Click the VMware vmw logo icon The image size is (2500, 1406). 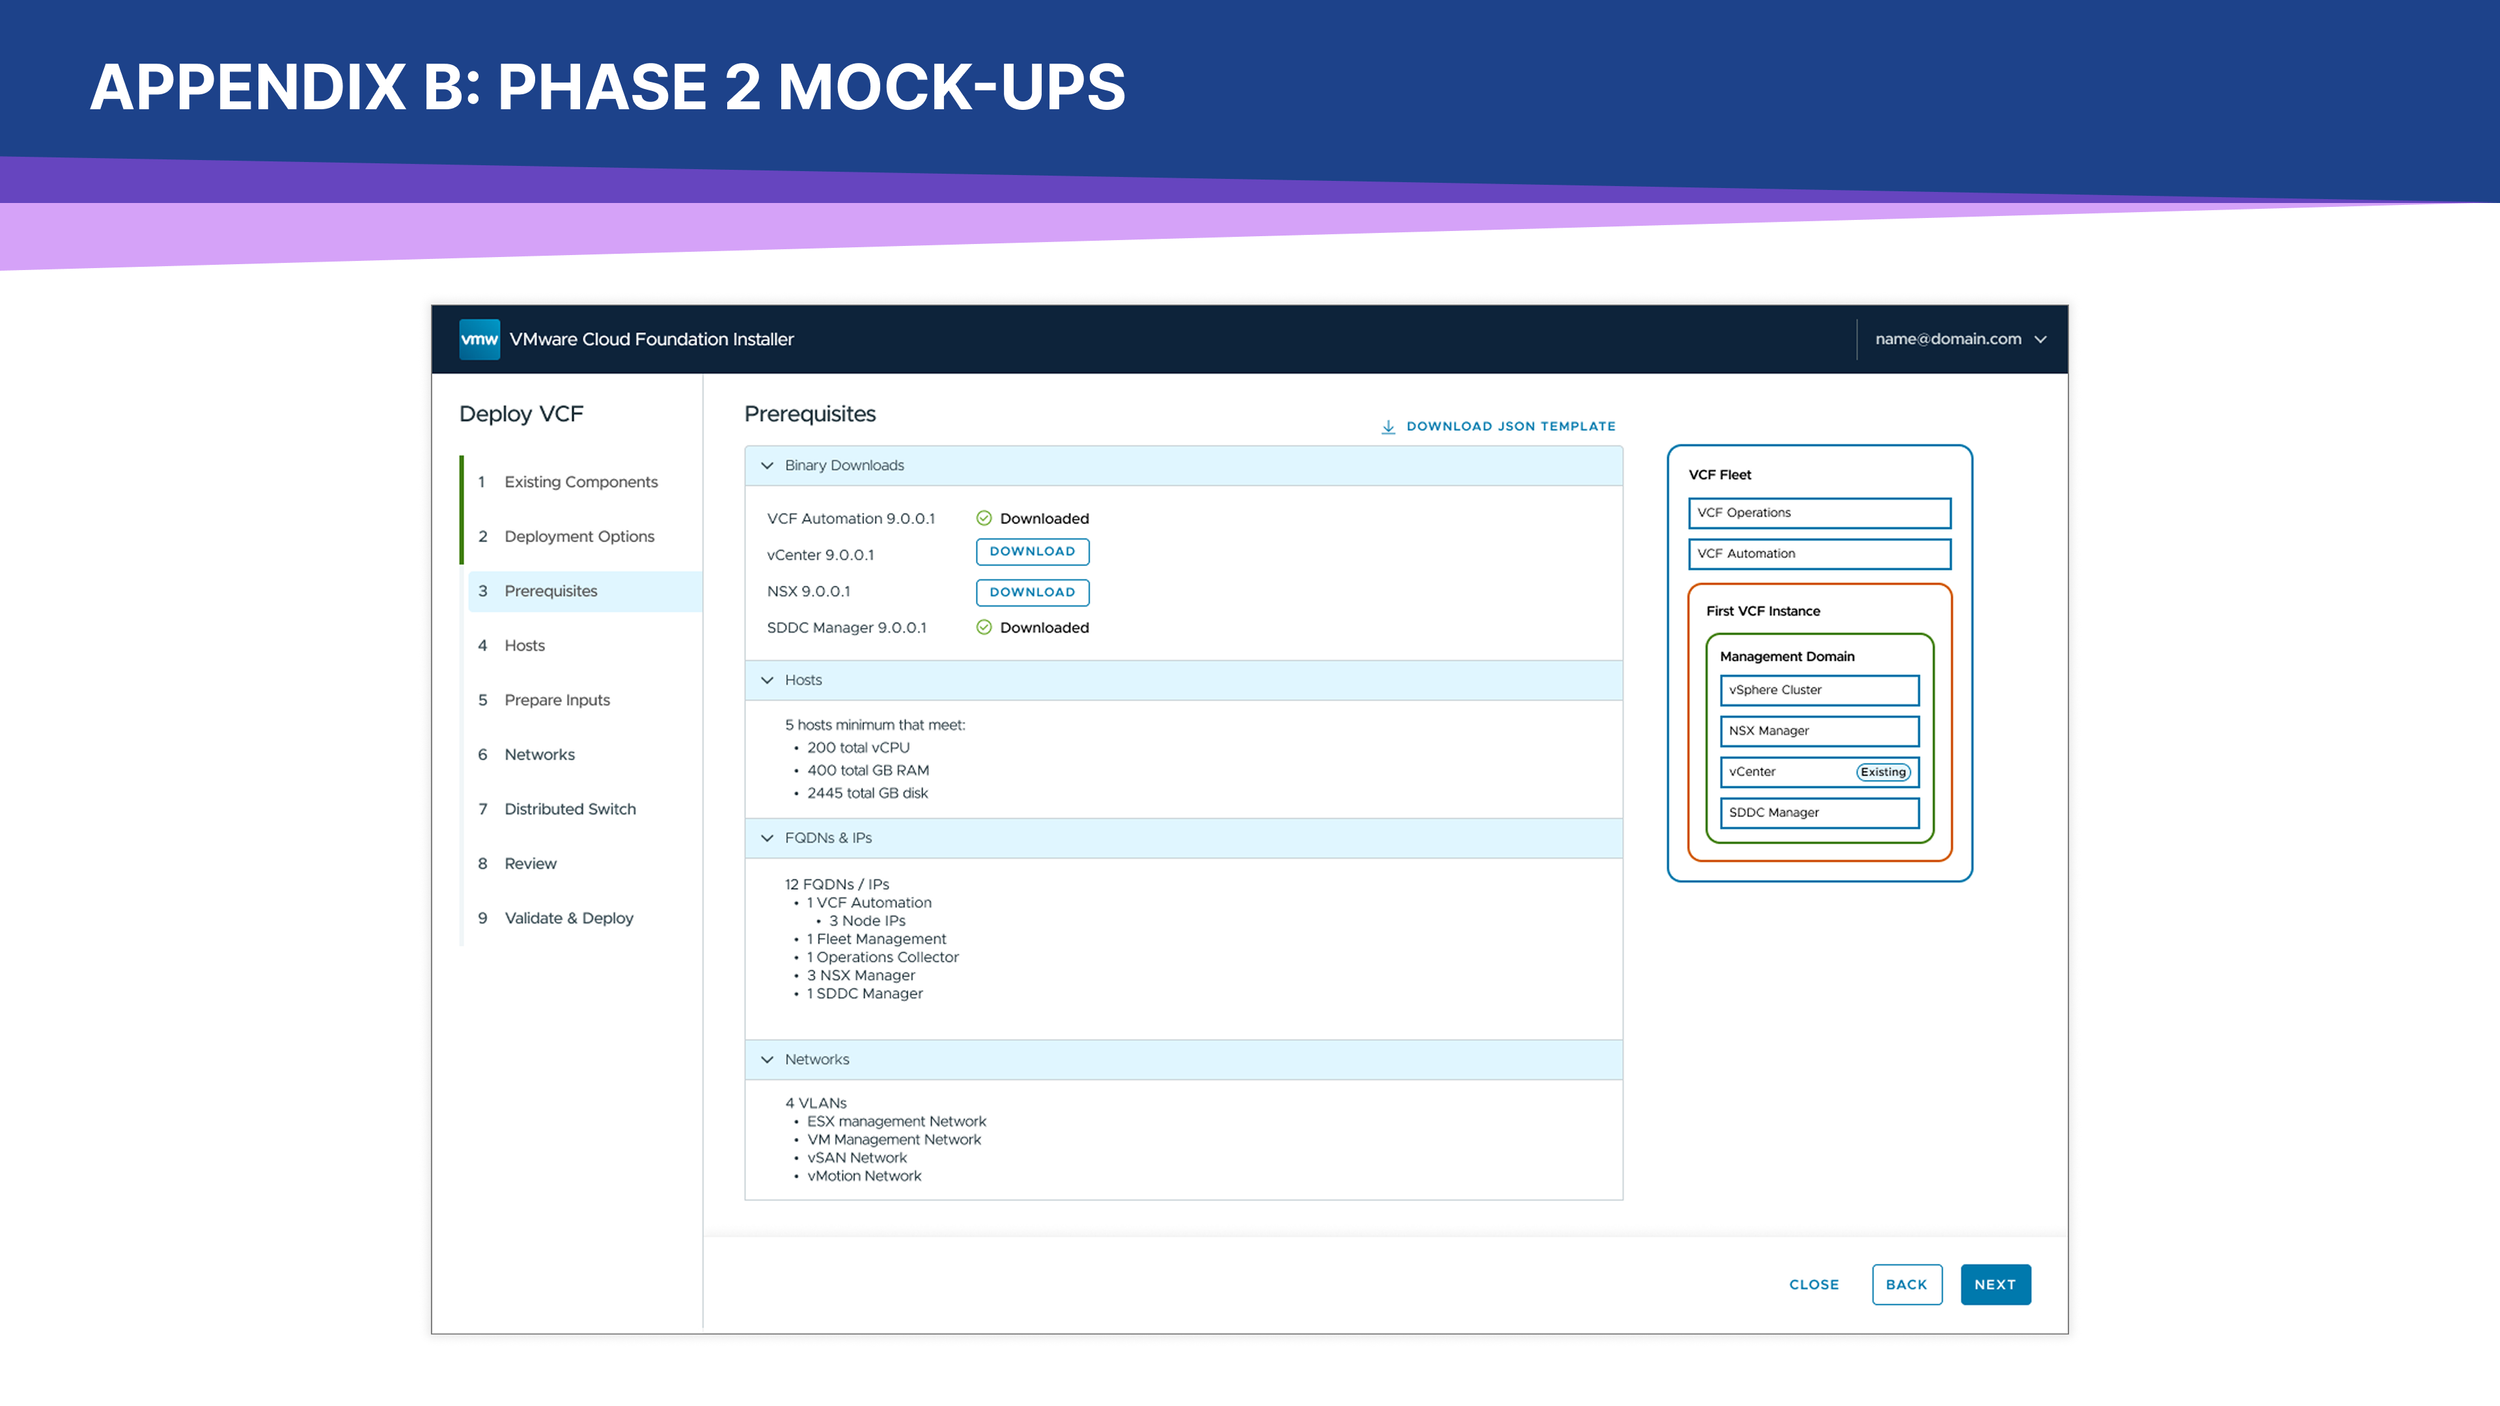click(479, 339)
